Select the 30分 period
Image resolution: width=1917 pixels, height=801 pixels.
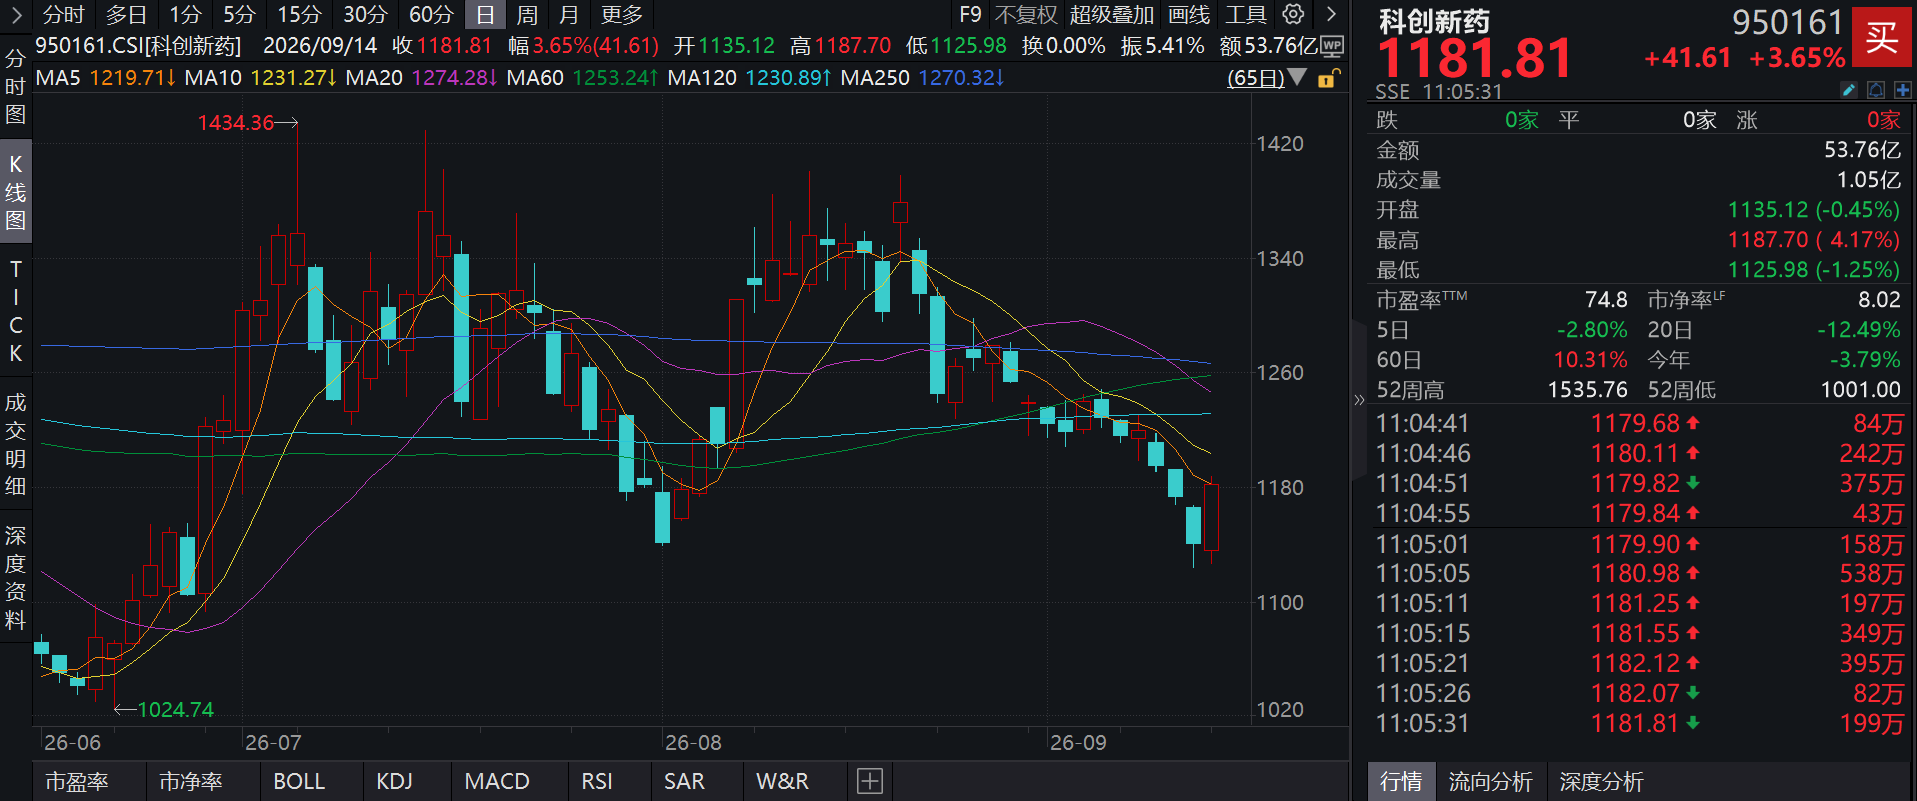point(365,14)
